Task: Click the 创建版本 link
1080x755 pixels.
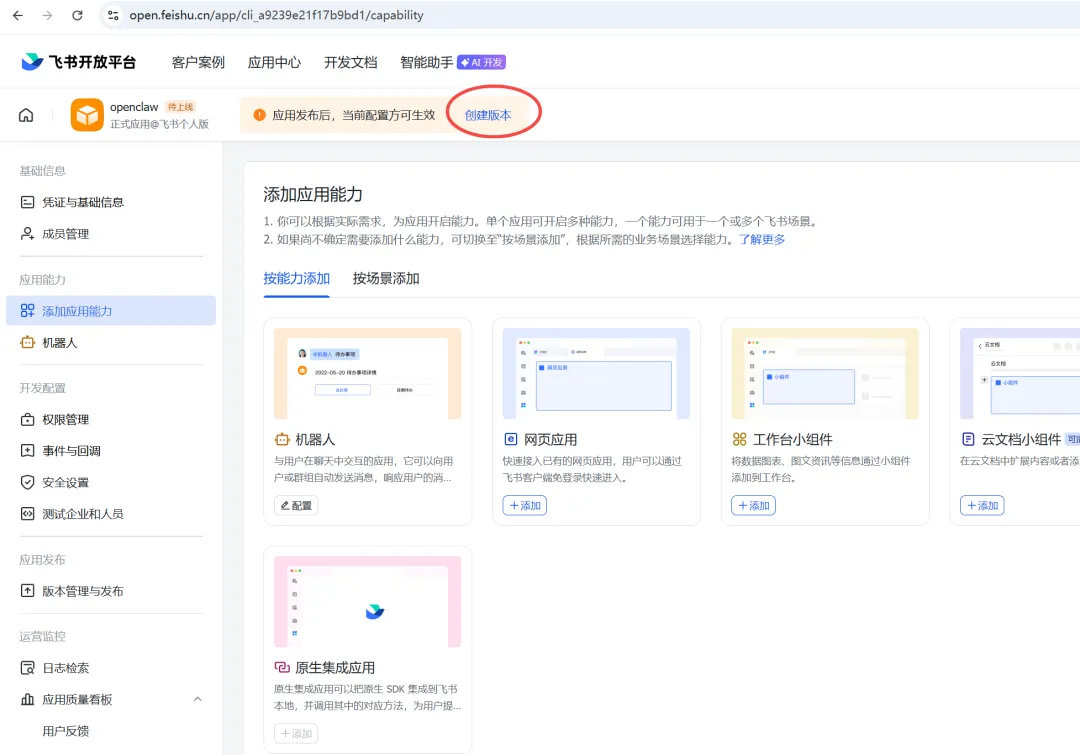Action: pyautogui.click(x=488, y=115)
